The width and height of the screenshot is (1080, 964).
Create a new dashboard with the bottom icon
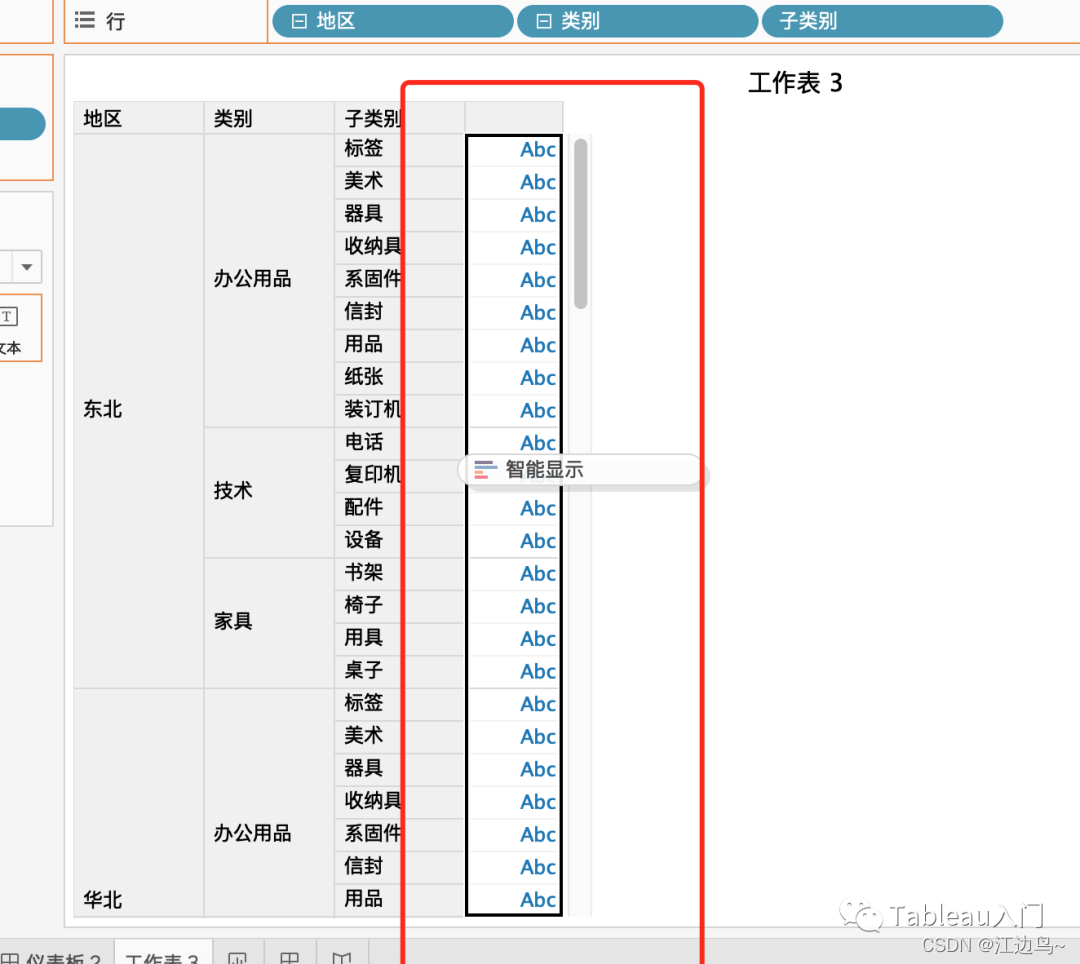pyautogui.click(x=289, y=957)
